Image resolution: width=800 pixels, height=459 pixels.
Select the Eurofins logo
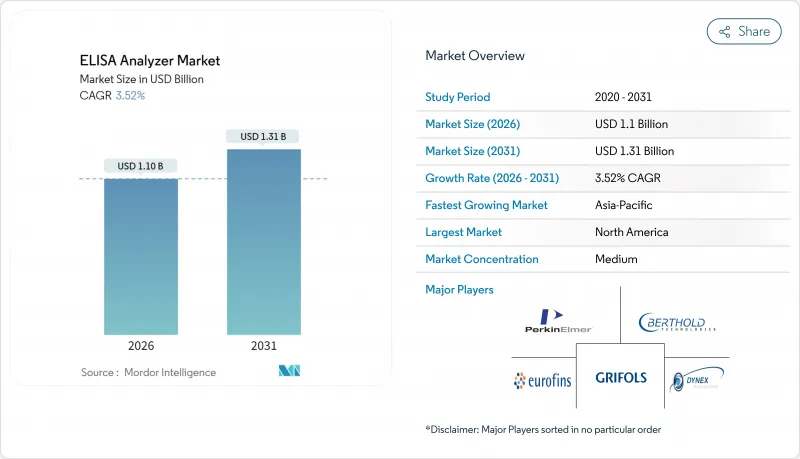click(x=543, y=380)
